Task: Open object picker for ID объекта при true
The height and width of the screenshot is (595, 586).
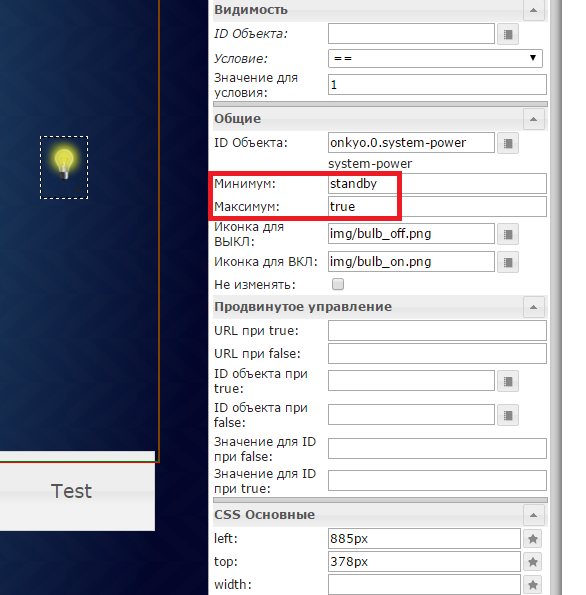Action: 507,381
